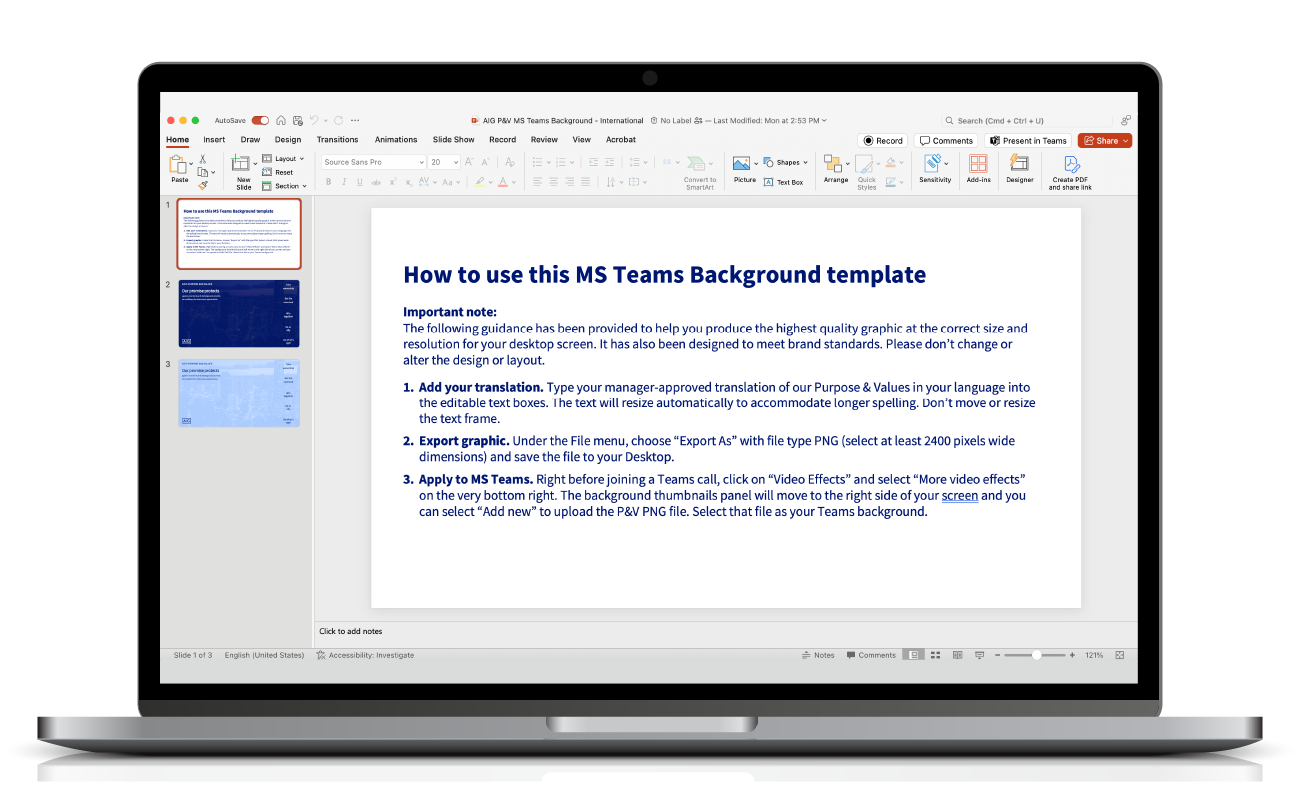Click the Text Box button

point(783,182)
